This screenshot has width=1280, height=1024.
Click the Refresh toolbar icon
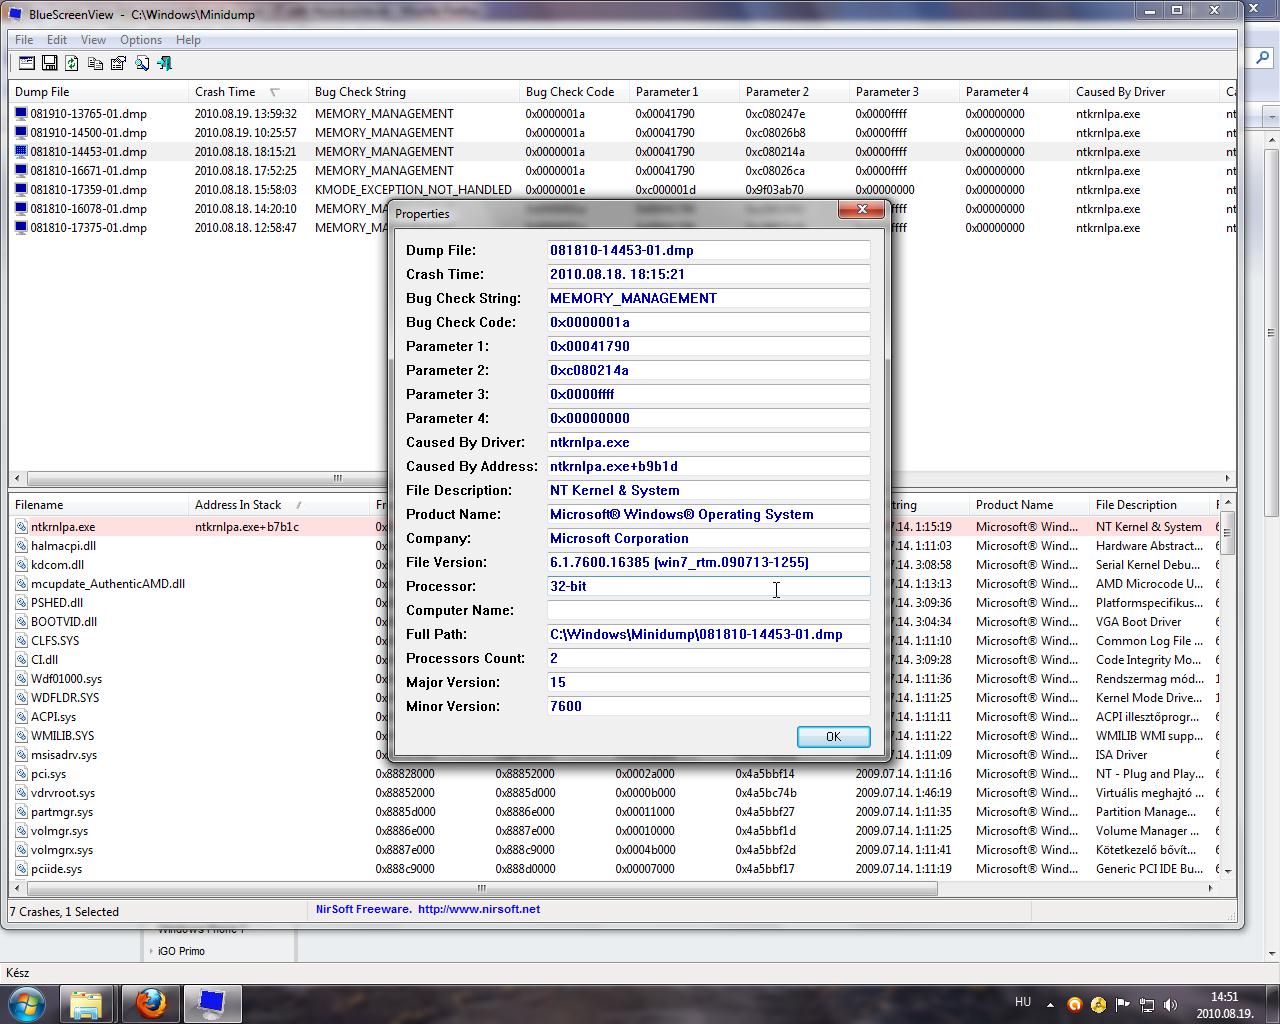click(72, 63)
